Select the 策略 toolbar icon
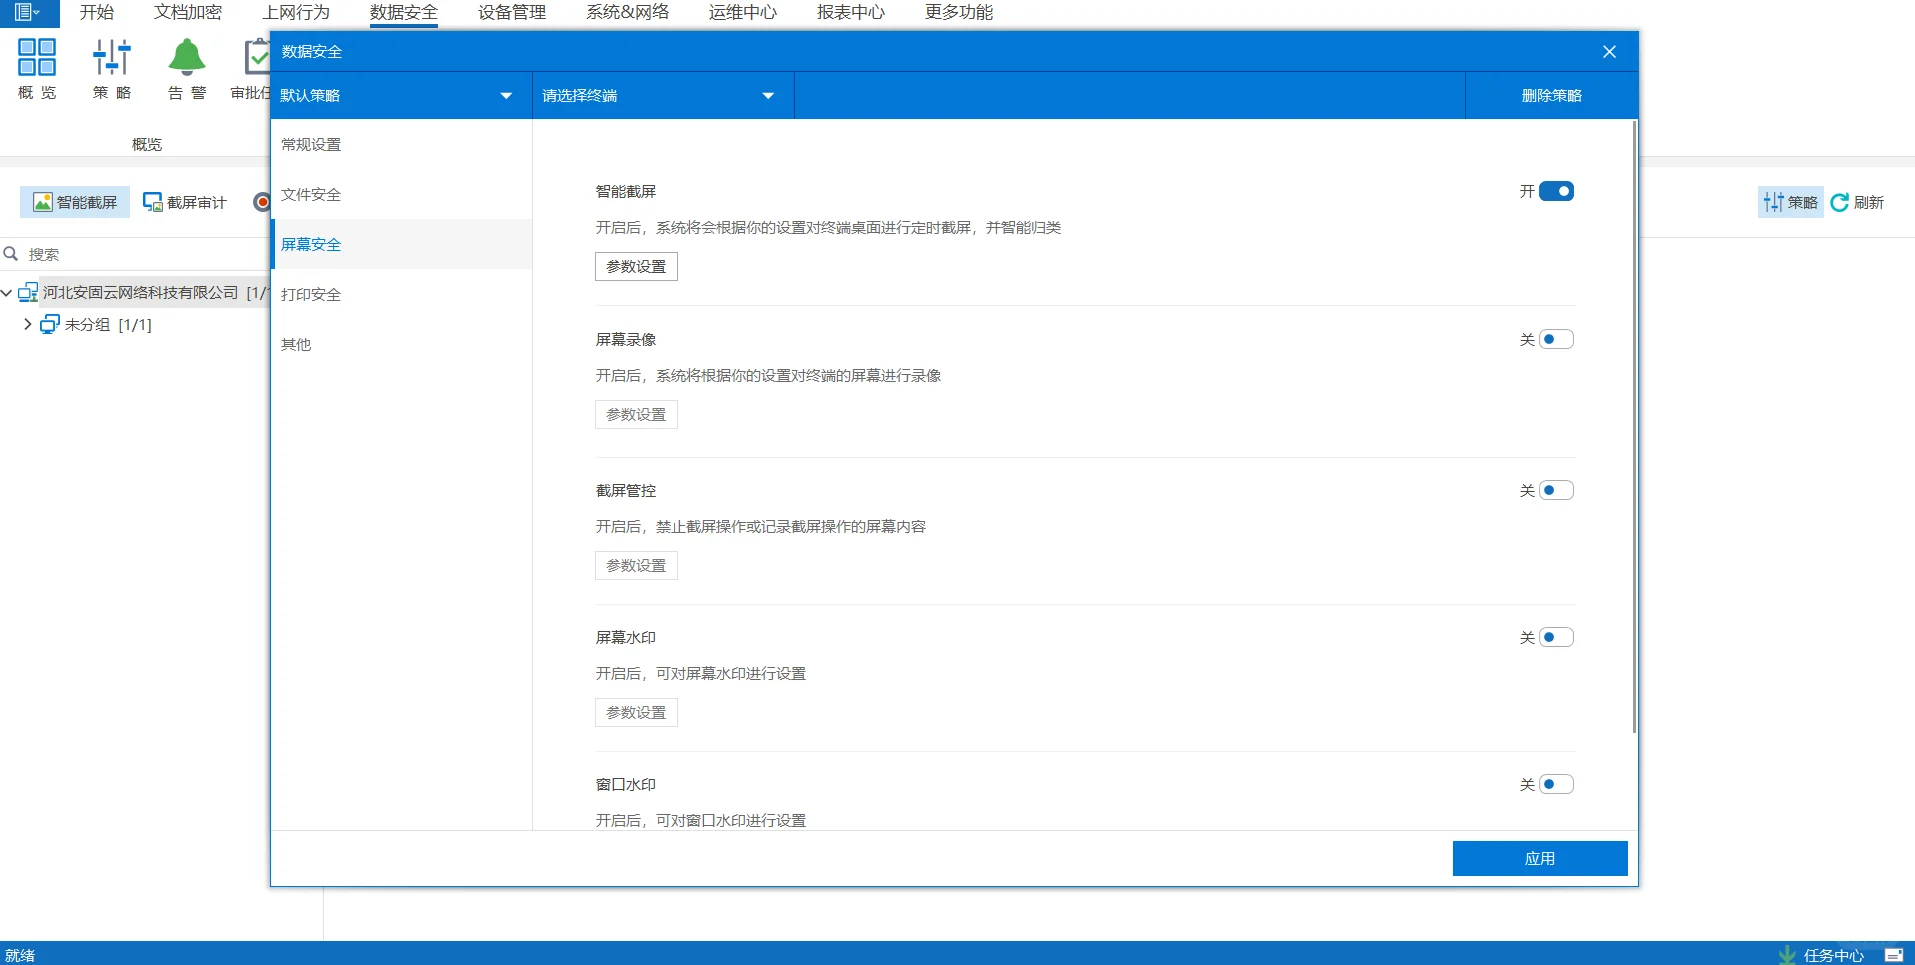This screenshot has height=965, width=1915. (111, 67)
